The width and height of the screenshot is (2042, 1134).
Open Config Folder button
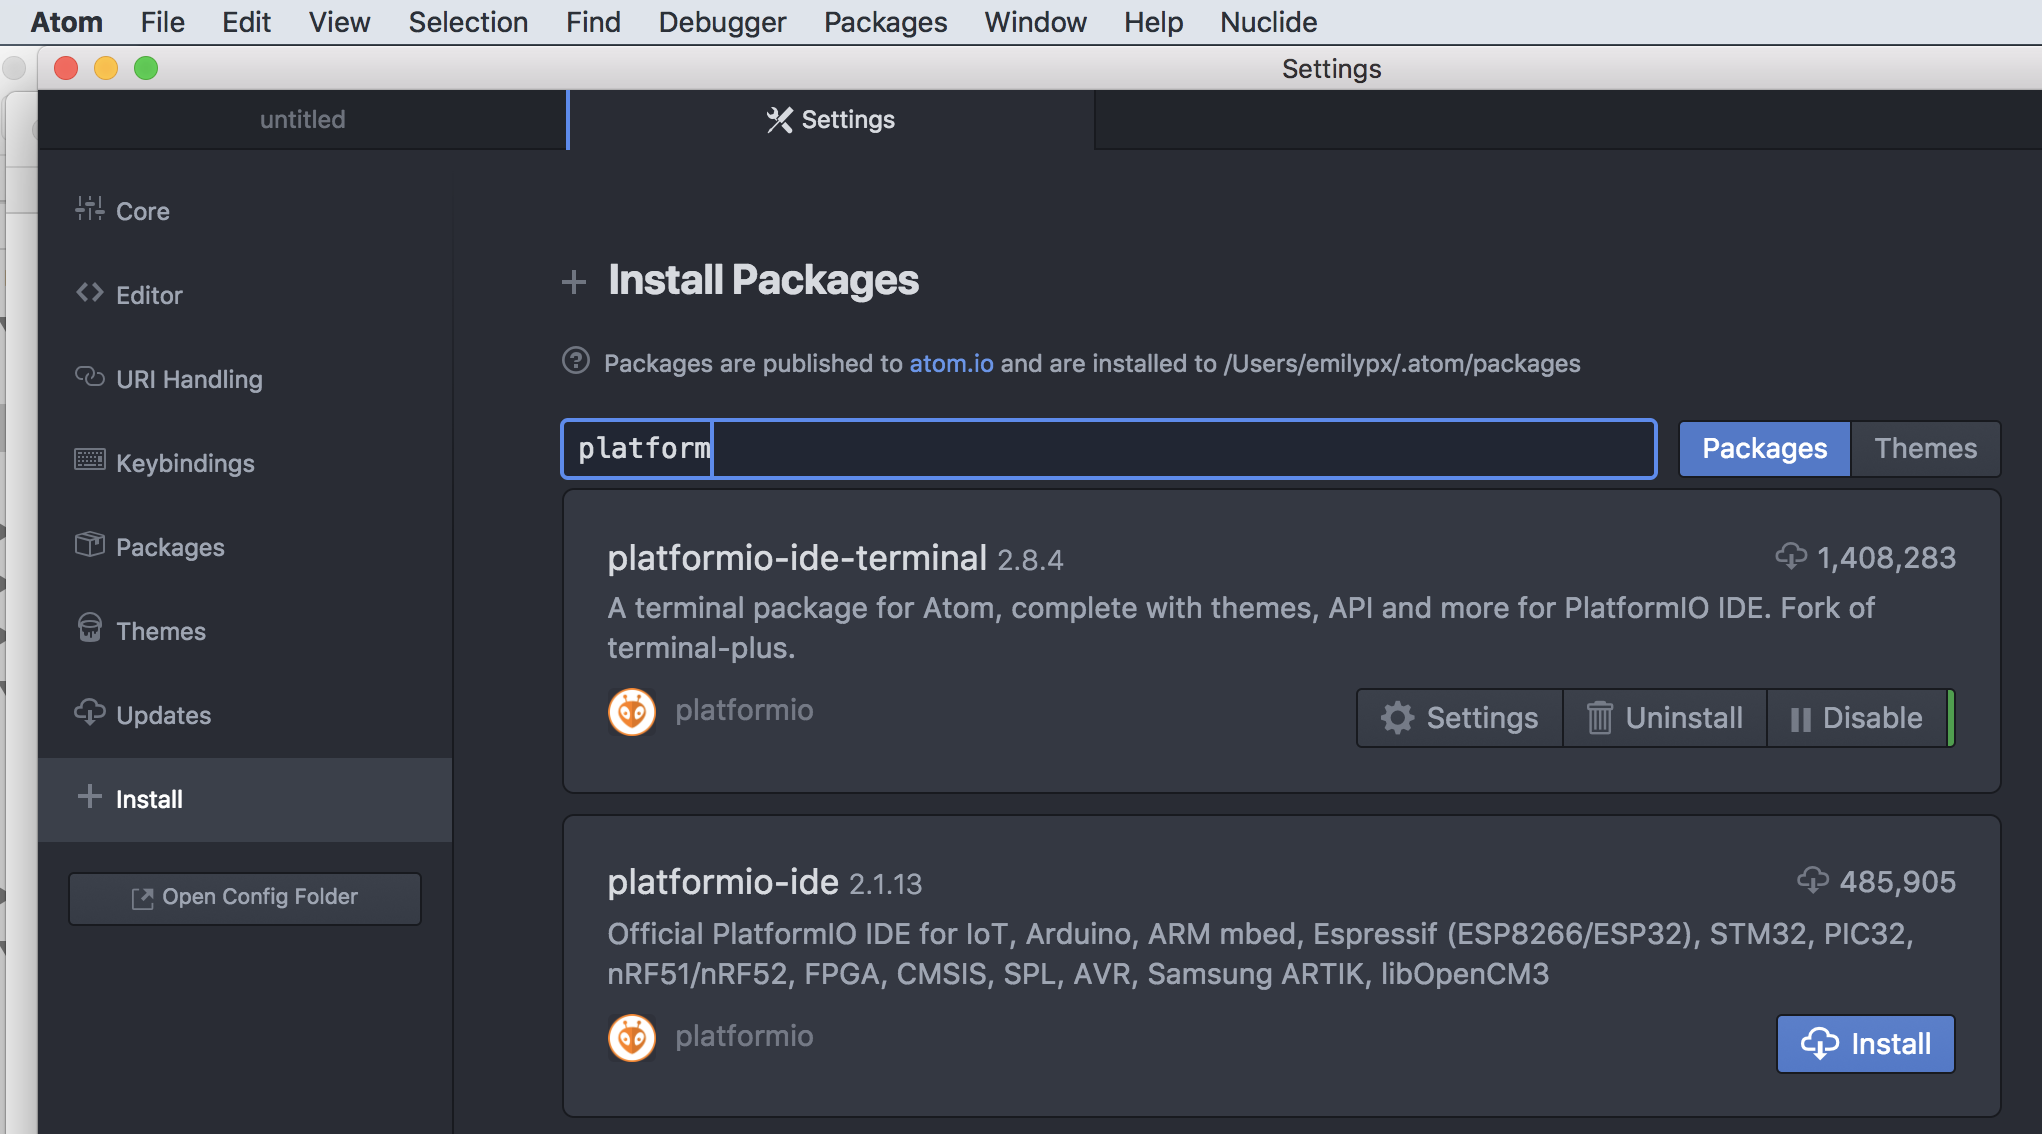[x=245, y=898]
